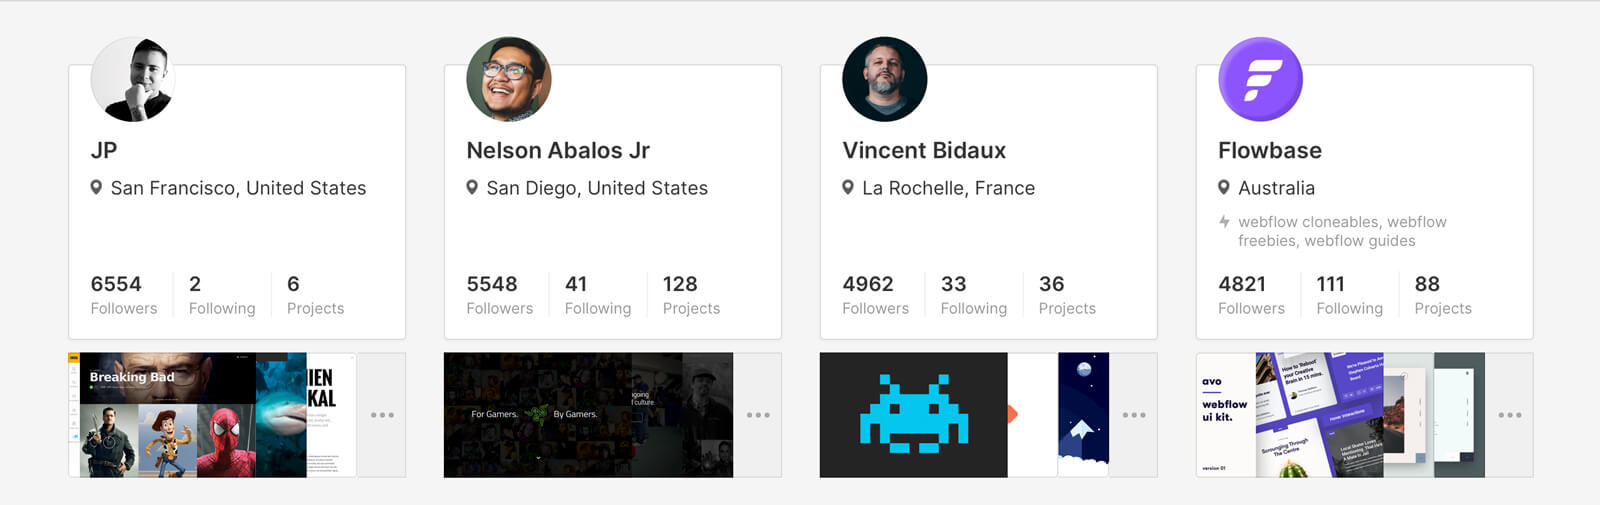
Task: Open the Flowbase profile name link
Action: (1270, 150)
